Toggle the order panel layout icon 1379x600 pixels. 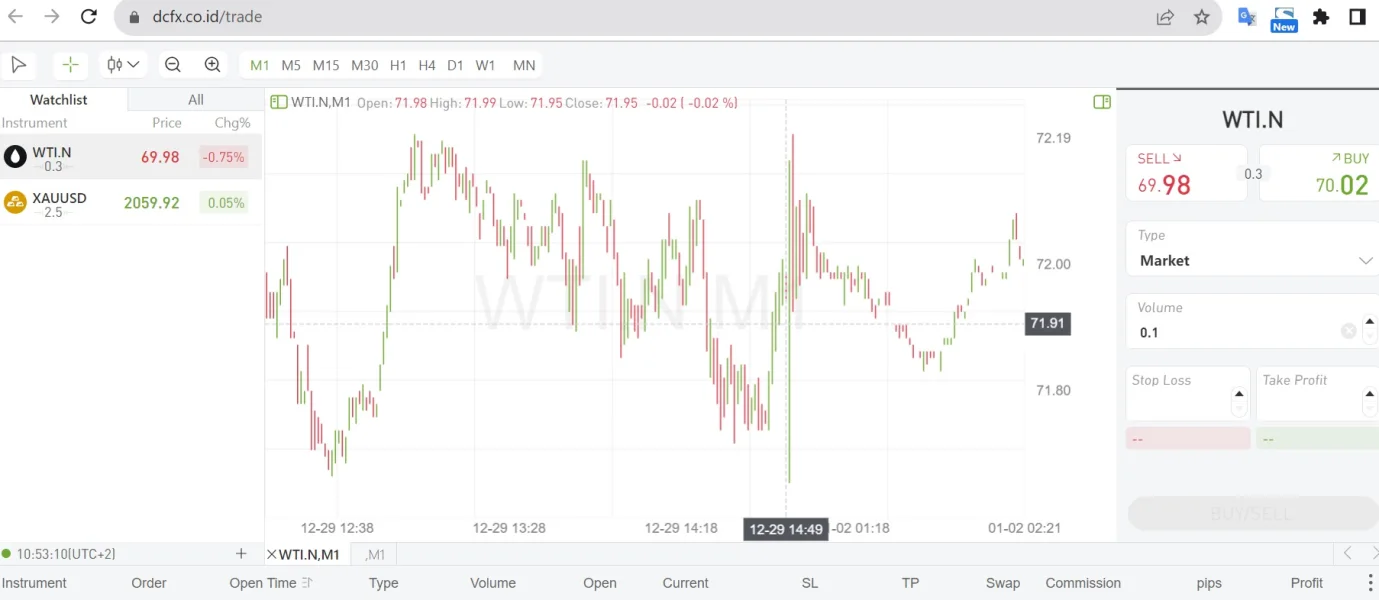1102,102
